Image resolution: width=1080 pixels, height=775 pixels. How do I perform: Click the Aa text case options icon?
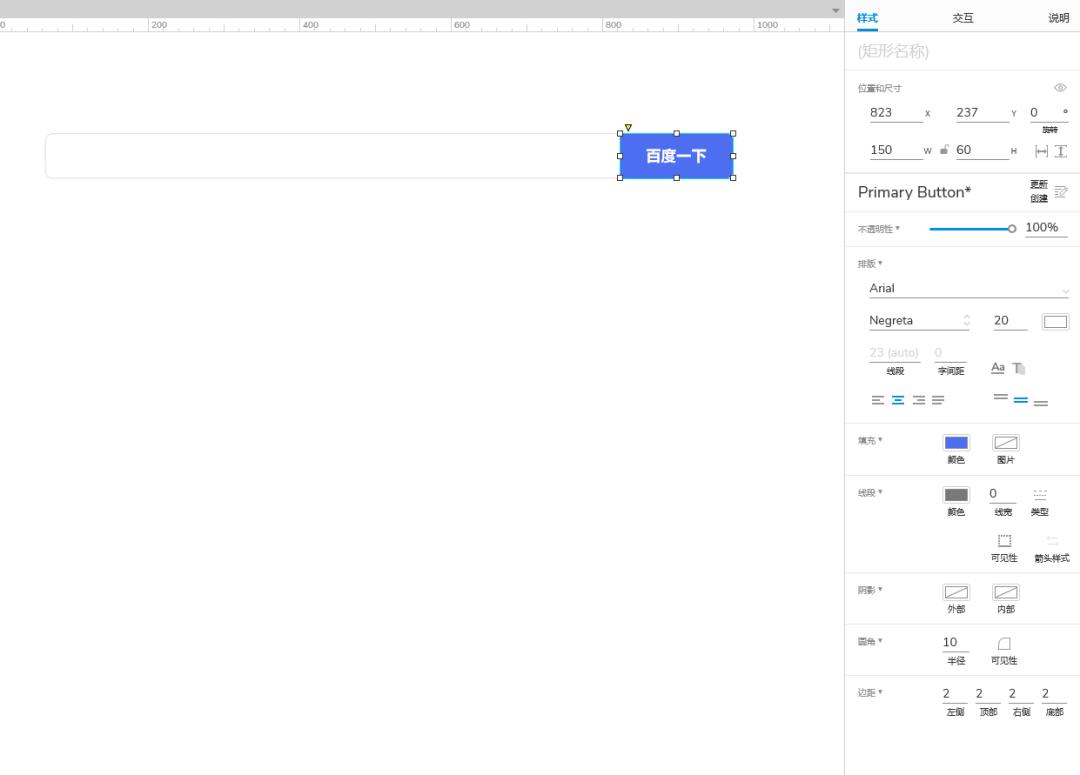(x=997, y=368)
